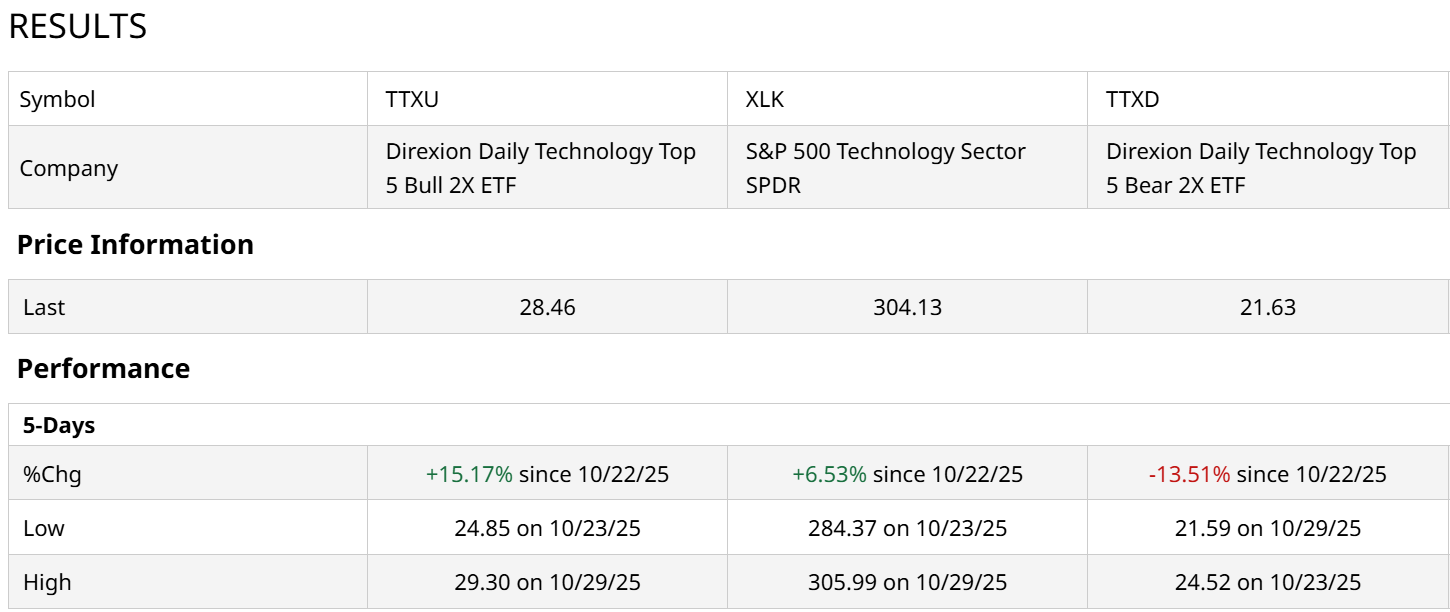
Task: Click the XLK last price 304.13
Action: coord(907,307)
